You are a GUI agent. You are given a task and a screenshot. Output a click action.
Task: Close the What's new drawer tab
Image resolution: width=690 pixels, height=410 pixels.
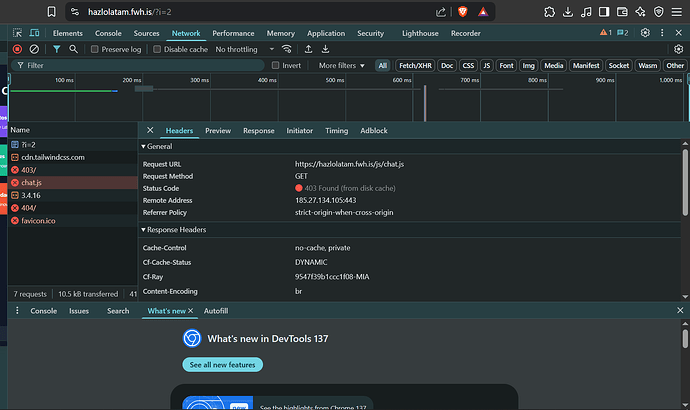(x=191, y=311)
